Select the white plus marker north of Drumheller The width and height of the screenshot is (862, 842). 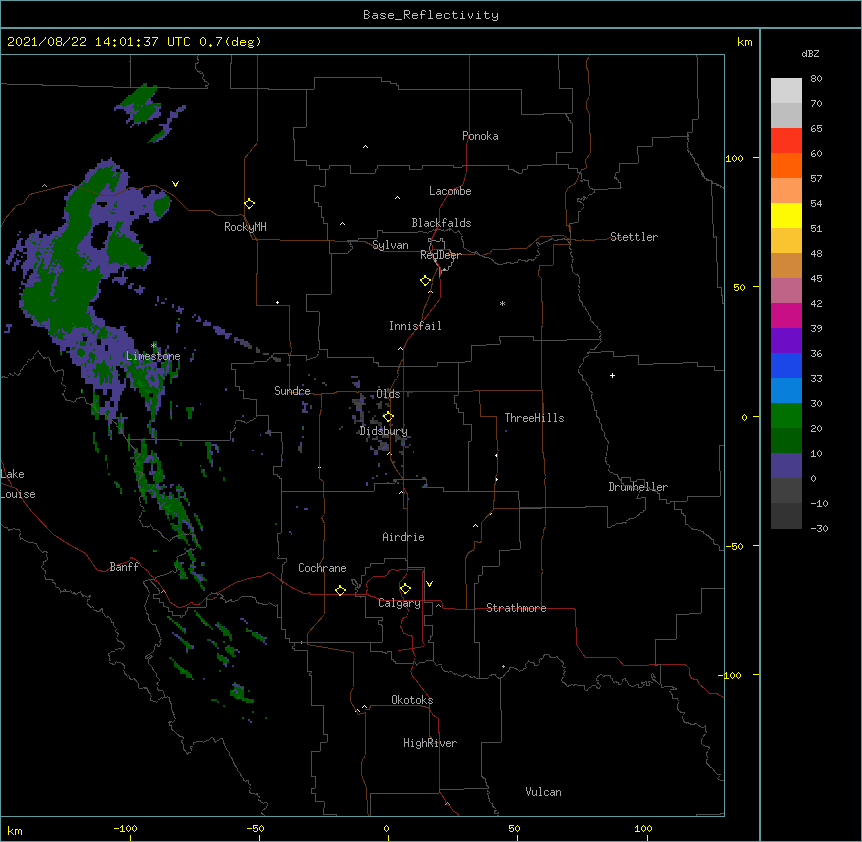point(612,375)
